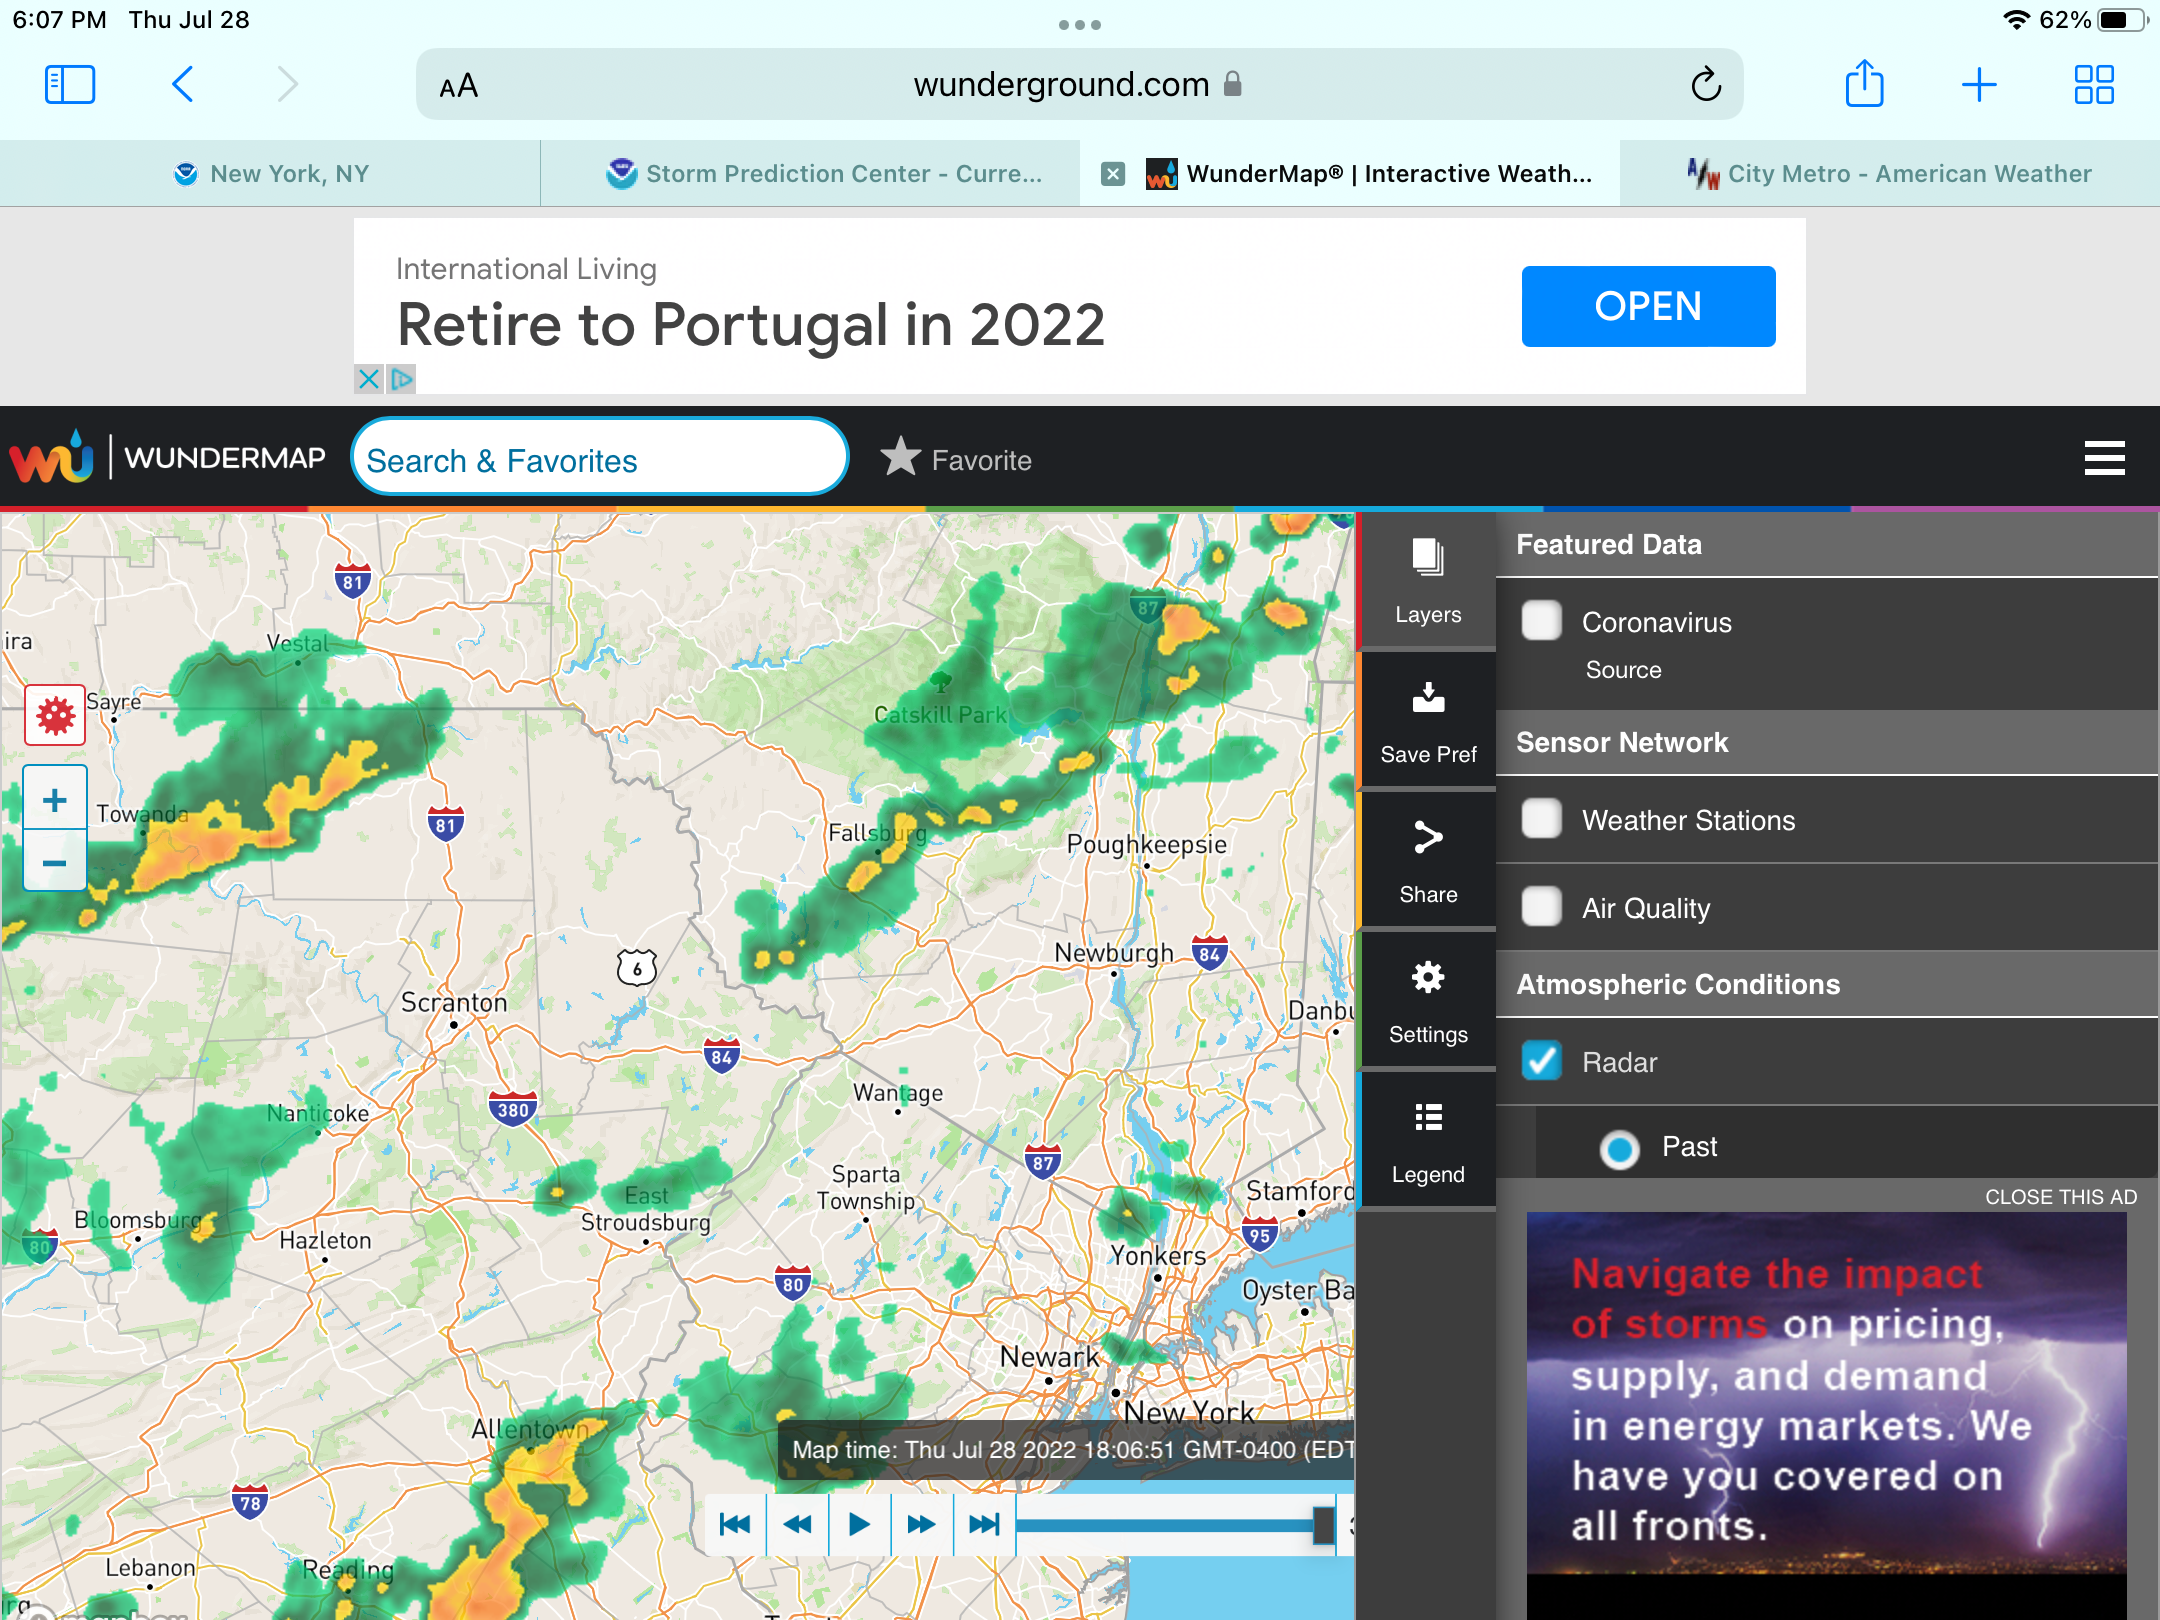Viewport: 2160px width, 1620px height.
Task: Enable the Weather Stations layer checkbox
Action: [x=1541, y=819]
